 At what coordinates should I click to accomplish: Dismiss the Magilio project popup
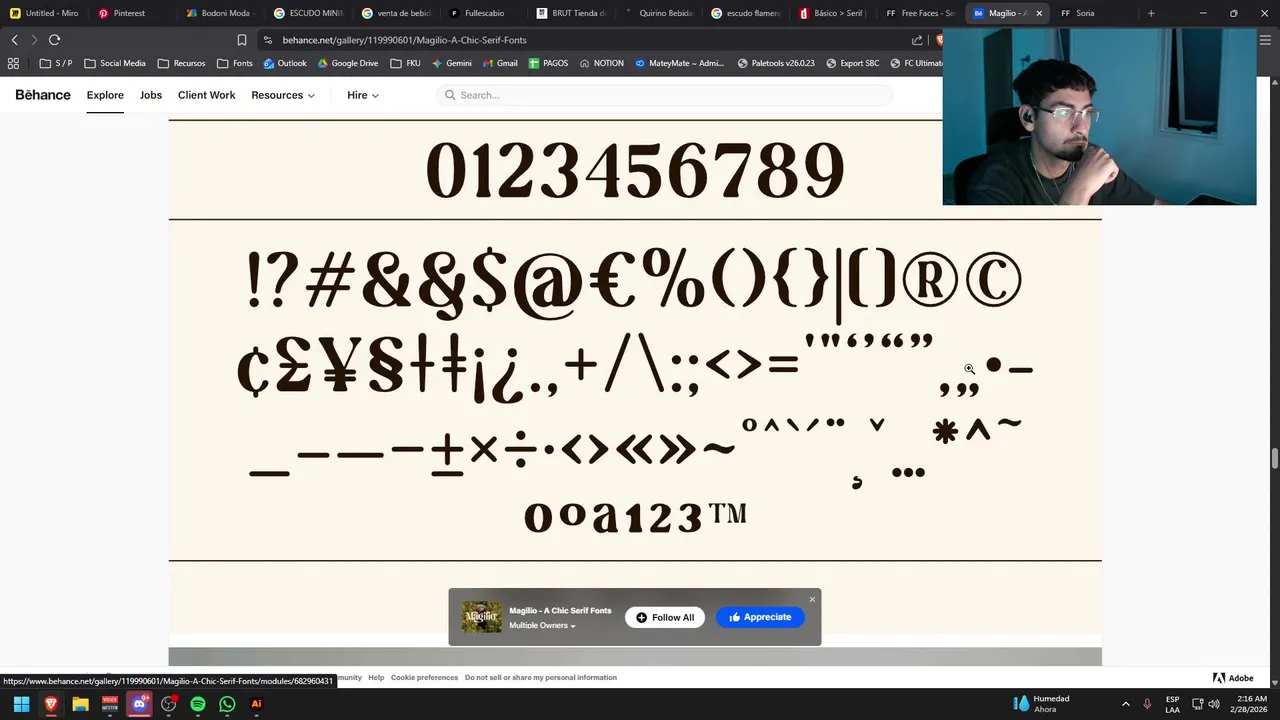click(x=812, y=599)
